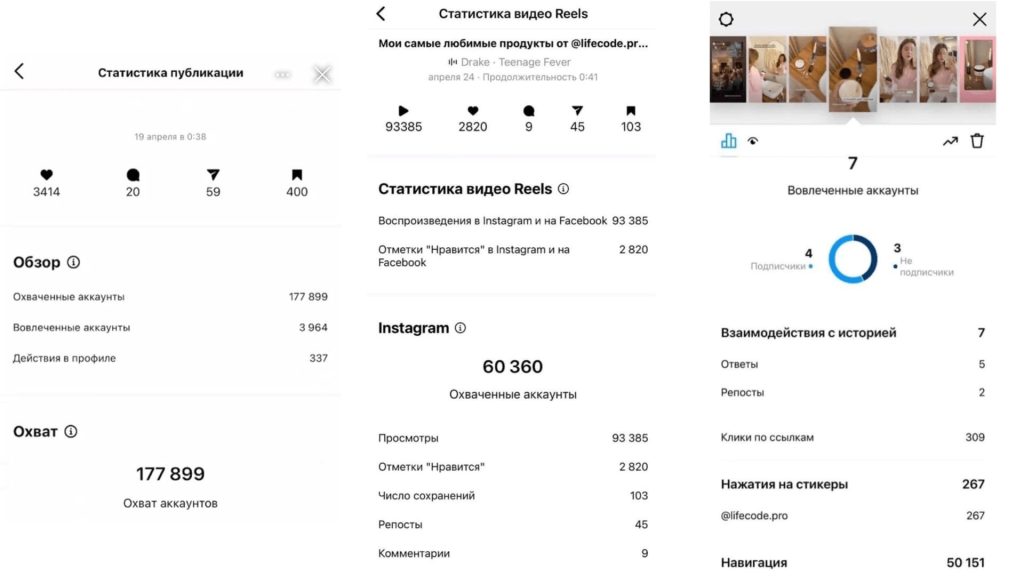The height and width of the screenshot is (576, 1024).
Task: Click the promote trending arrow icon
Action: pyautogui.click(x=950, y=141)
